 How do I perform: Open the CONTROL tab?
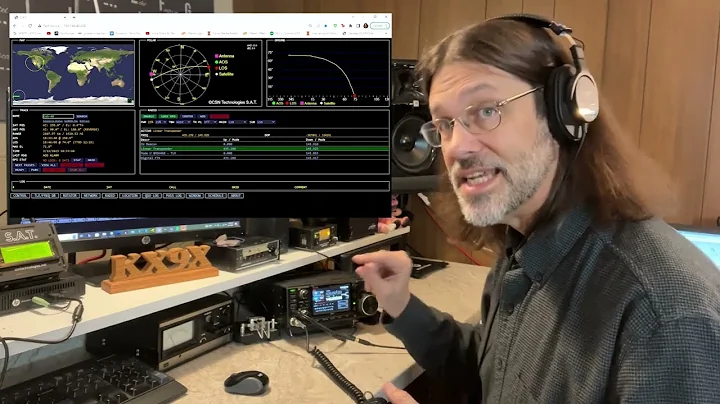pos(20,196)
